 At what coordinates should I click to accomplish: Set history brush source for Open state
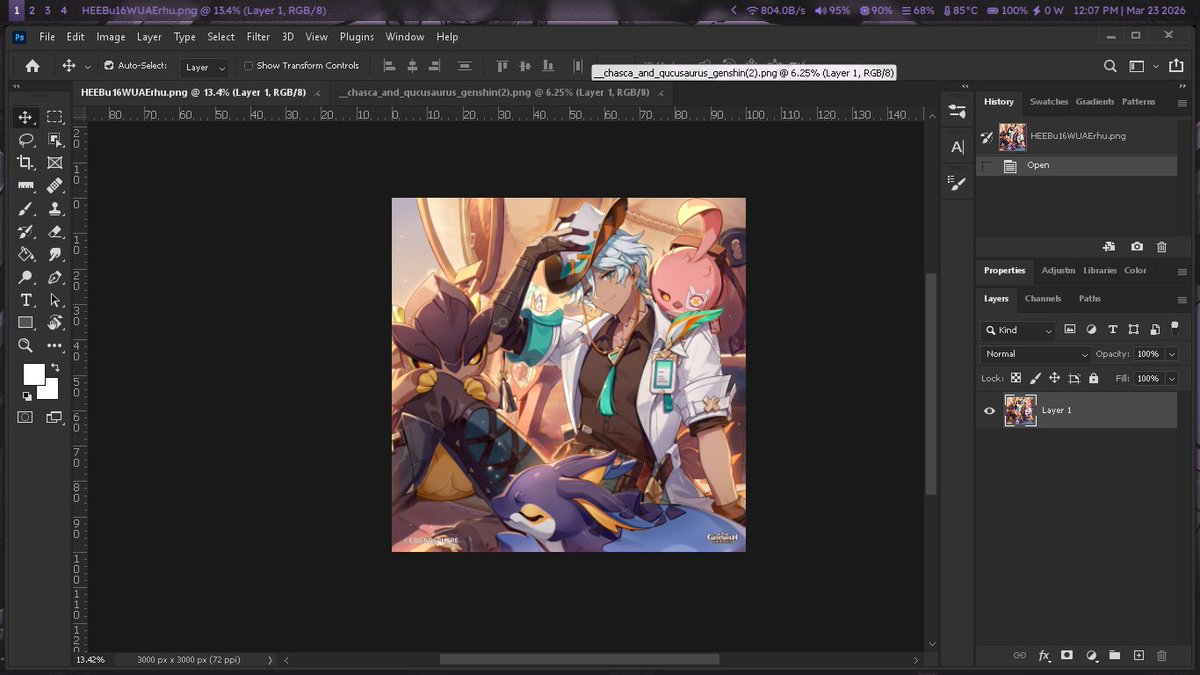(x=988, y=165)
